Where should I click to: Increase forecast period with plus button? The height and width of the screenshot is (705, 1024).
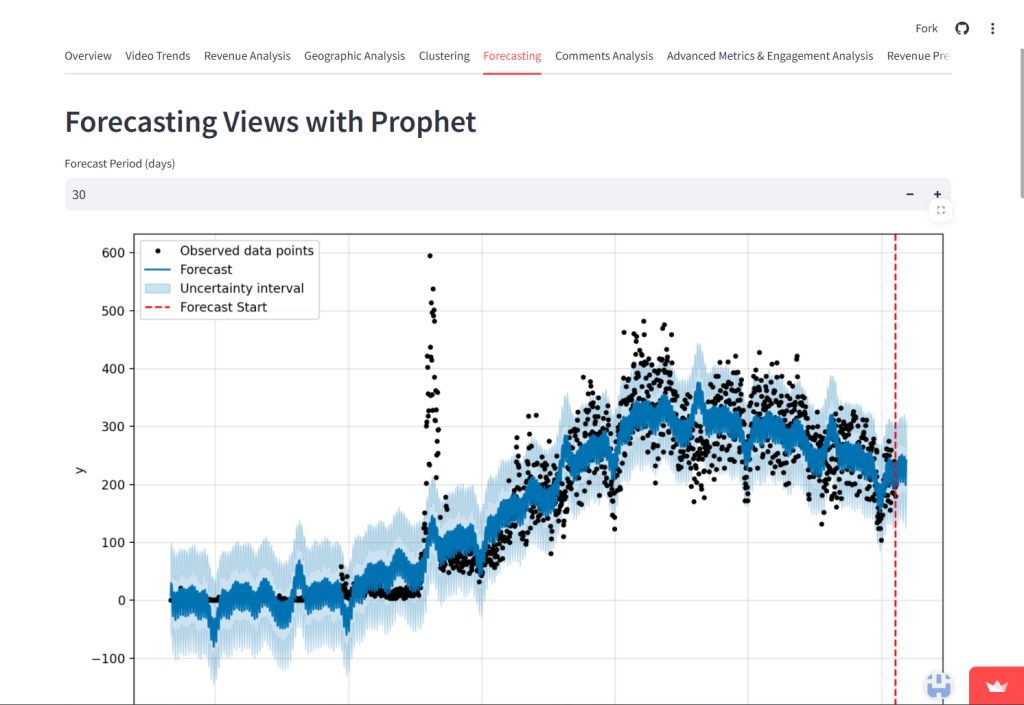tap(937, 194)
